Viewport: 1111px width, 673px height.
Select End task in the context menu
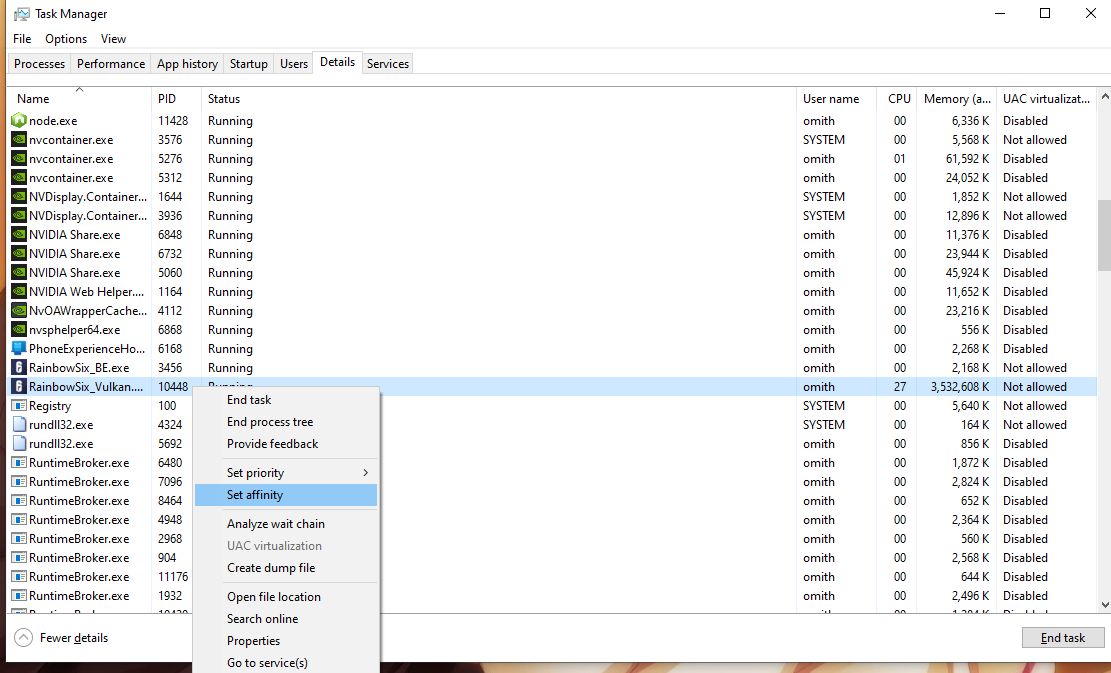286,400
